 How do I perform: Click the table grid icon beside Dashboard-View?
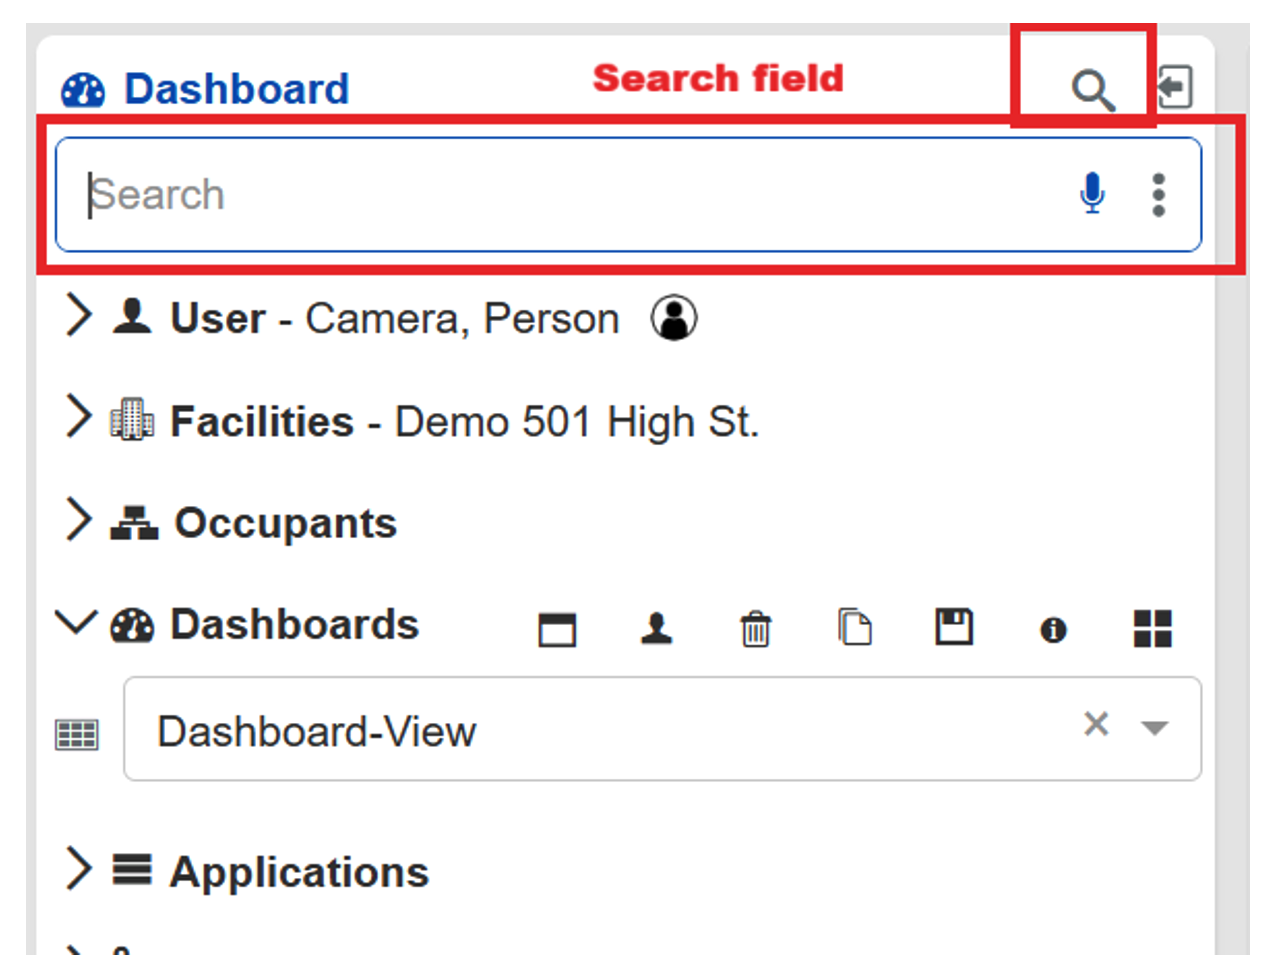tap(77, 734)
